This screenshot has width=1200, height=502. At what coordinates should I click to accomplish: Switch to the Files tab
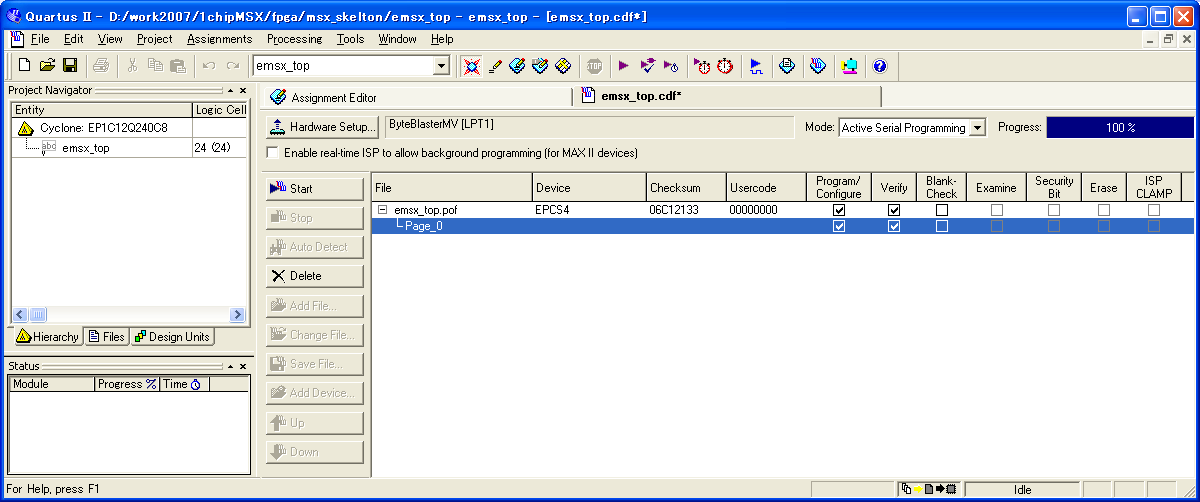click(x=106, y=337)
